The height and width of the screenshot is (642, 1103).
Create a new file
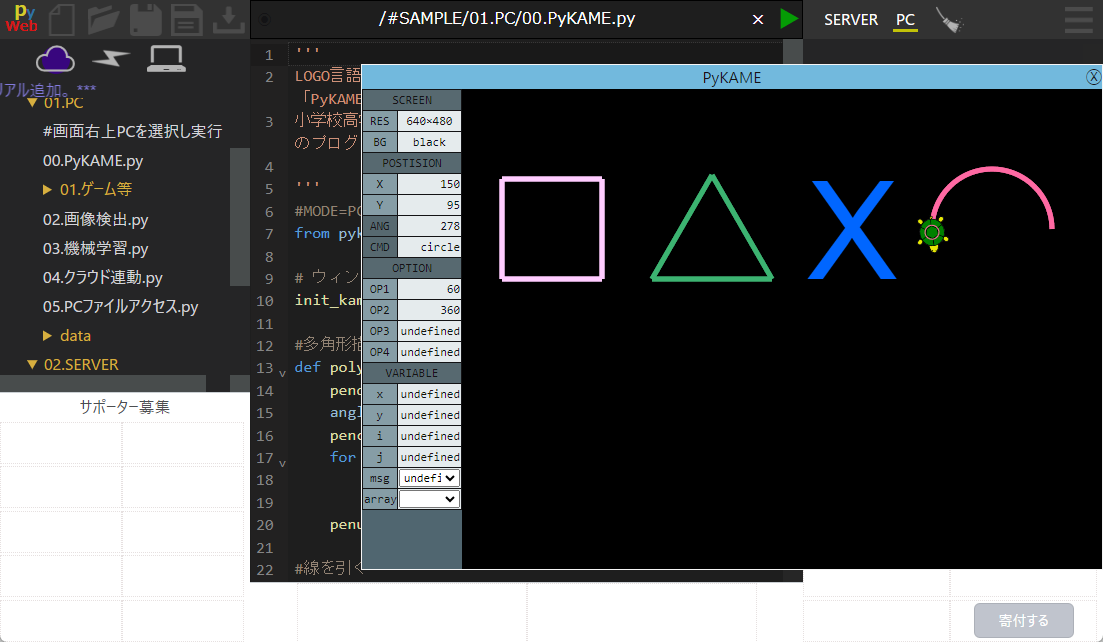click(61, 20)
